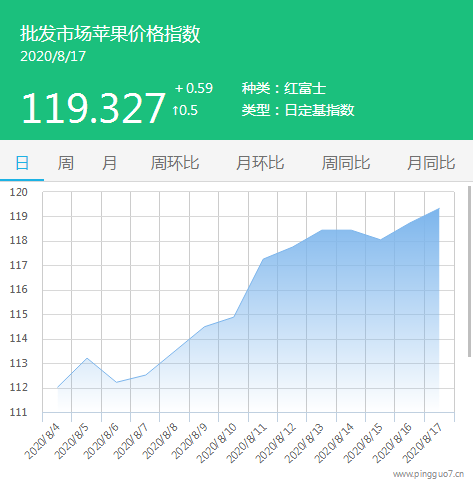Screen dimensions: 473x485
Task: Click the vertical scrollbar beside the chart
Action: 469,271
